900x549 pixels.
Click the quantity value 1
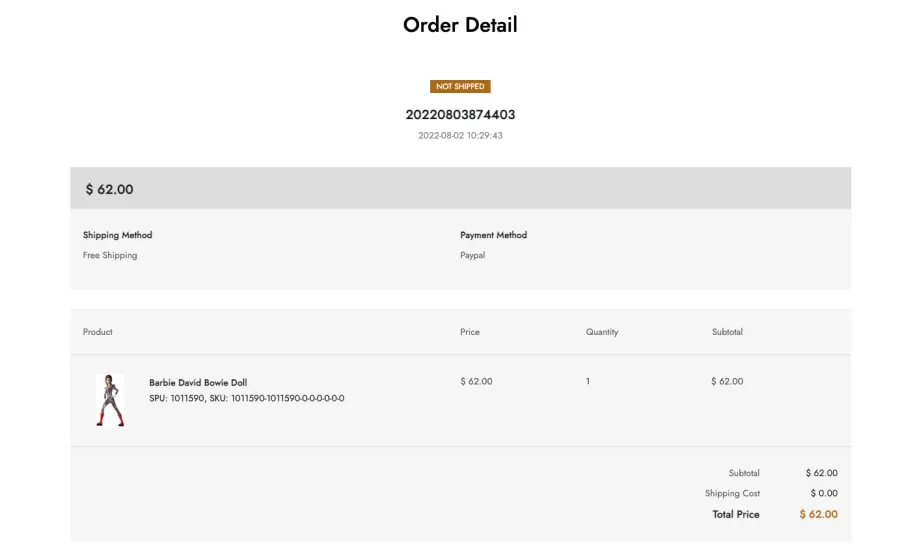[588, 381]
